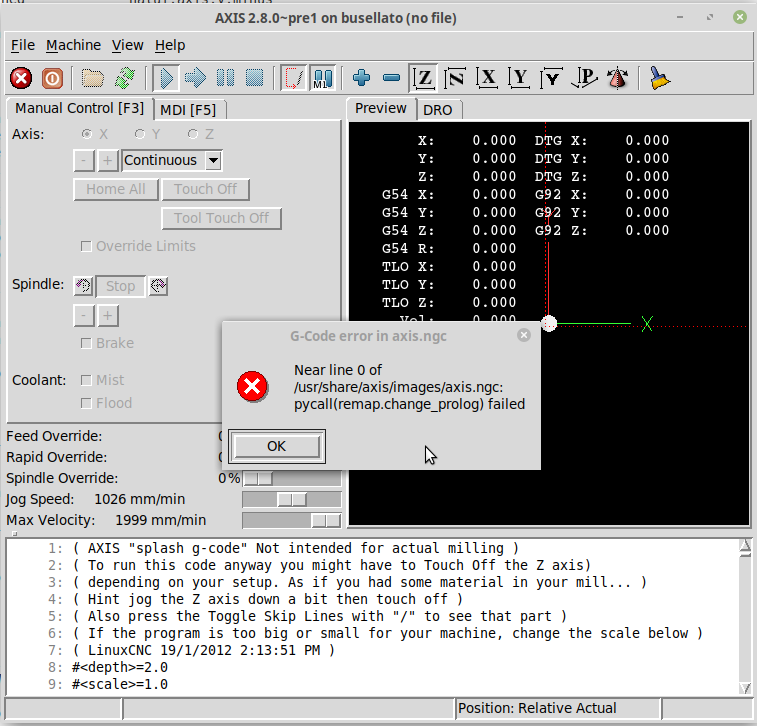Open the Help menu
This screenshot has height=726, width=757.
[170, 45]
